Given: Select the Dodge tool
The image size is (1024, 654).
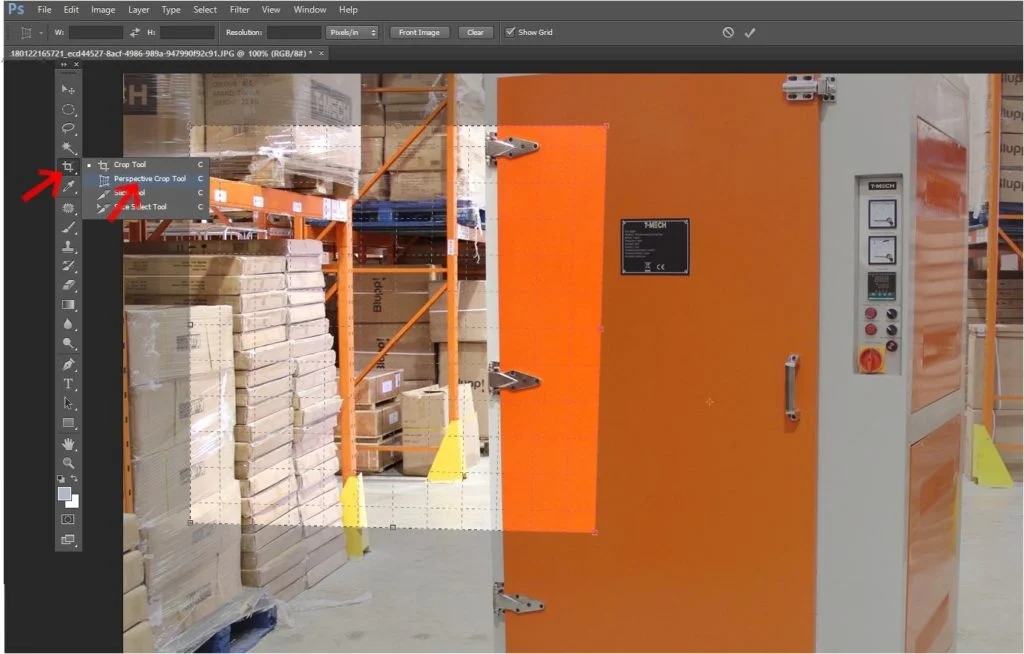Looking at the screenshot, I should (x=68, y=343).
